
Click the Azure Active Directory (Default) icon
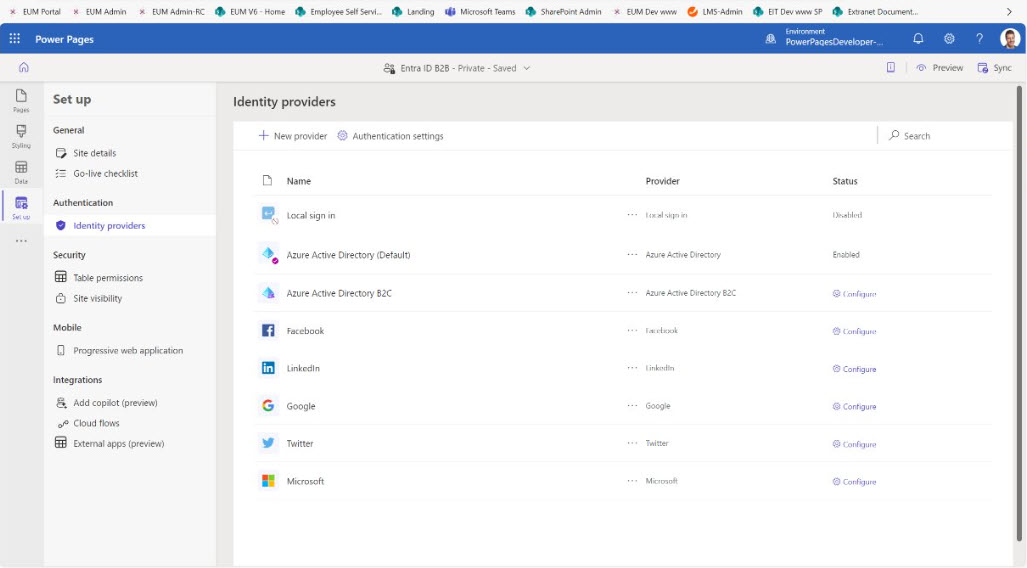269,254
